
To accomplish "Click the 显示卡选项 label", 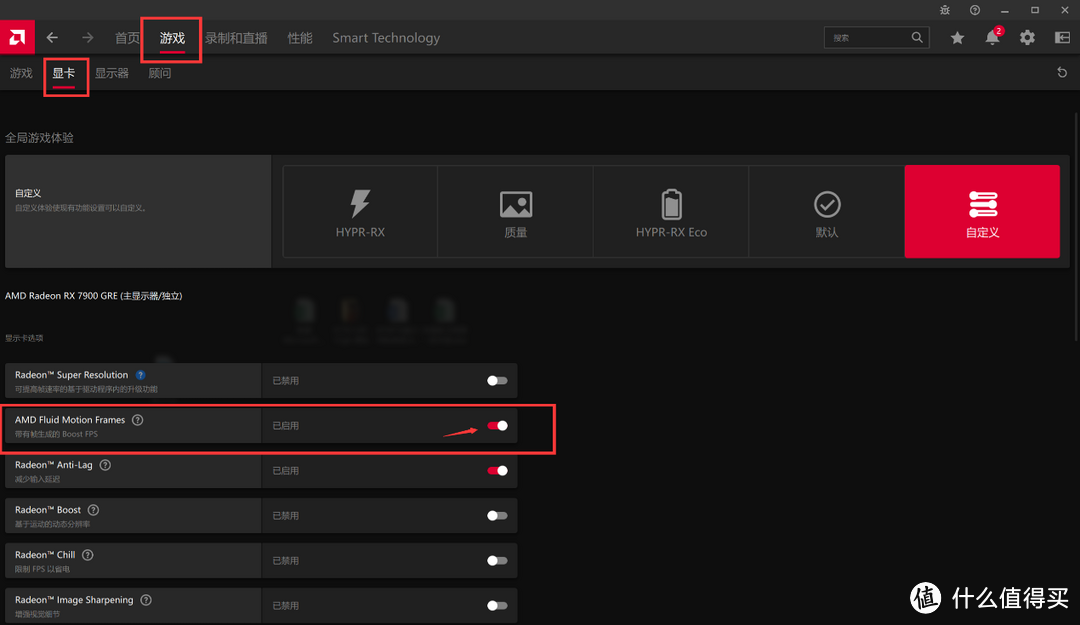I will tap(24, 338).
